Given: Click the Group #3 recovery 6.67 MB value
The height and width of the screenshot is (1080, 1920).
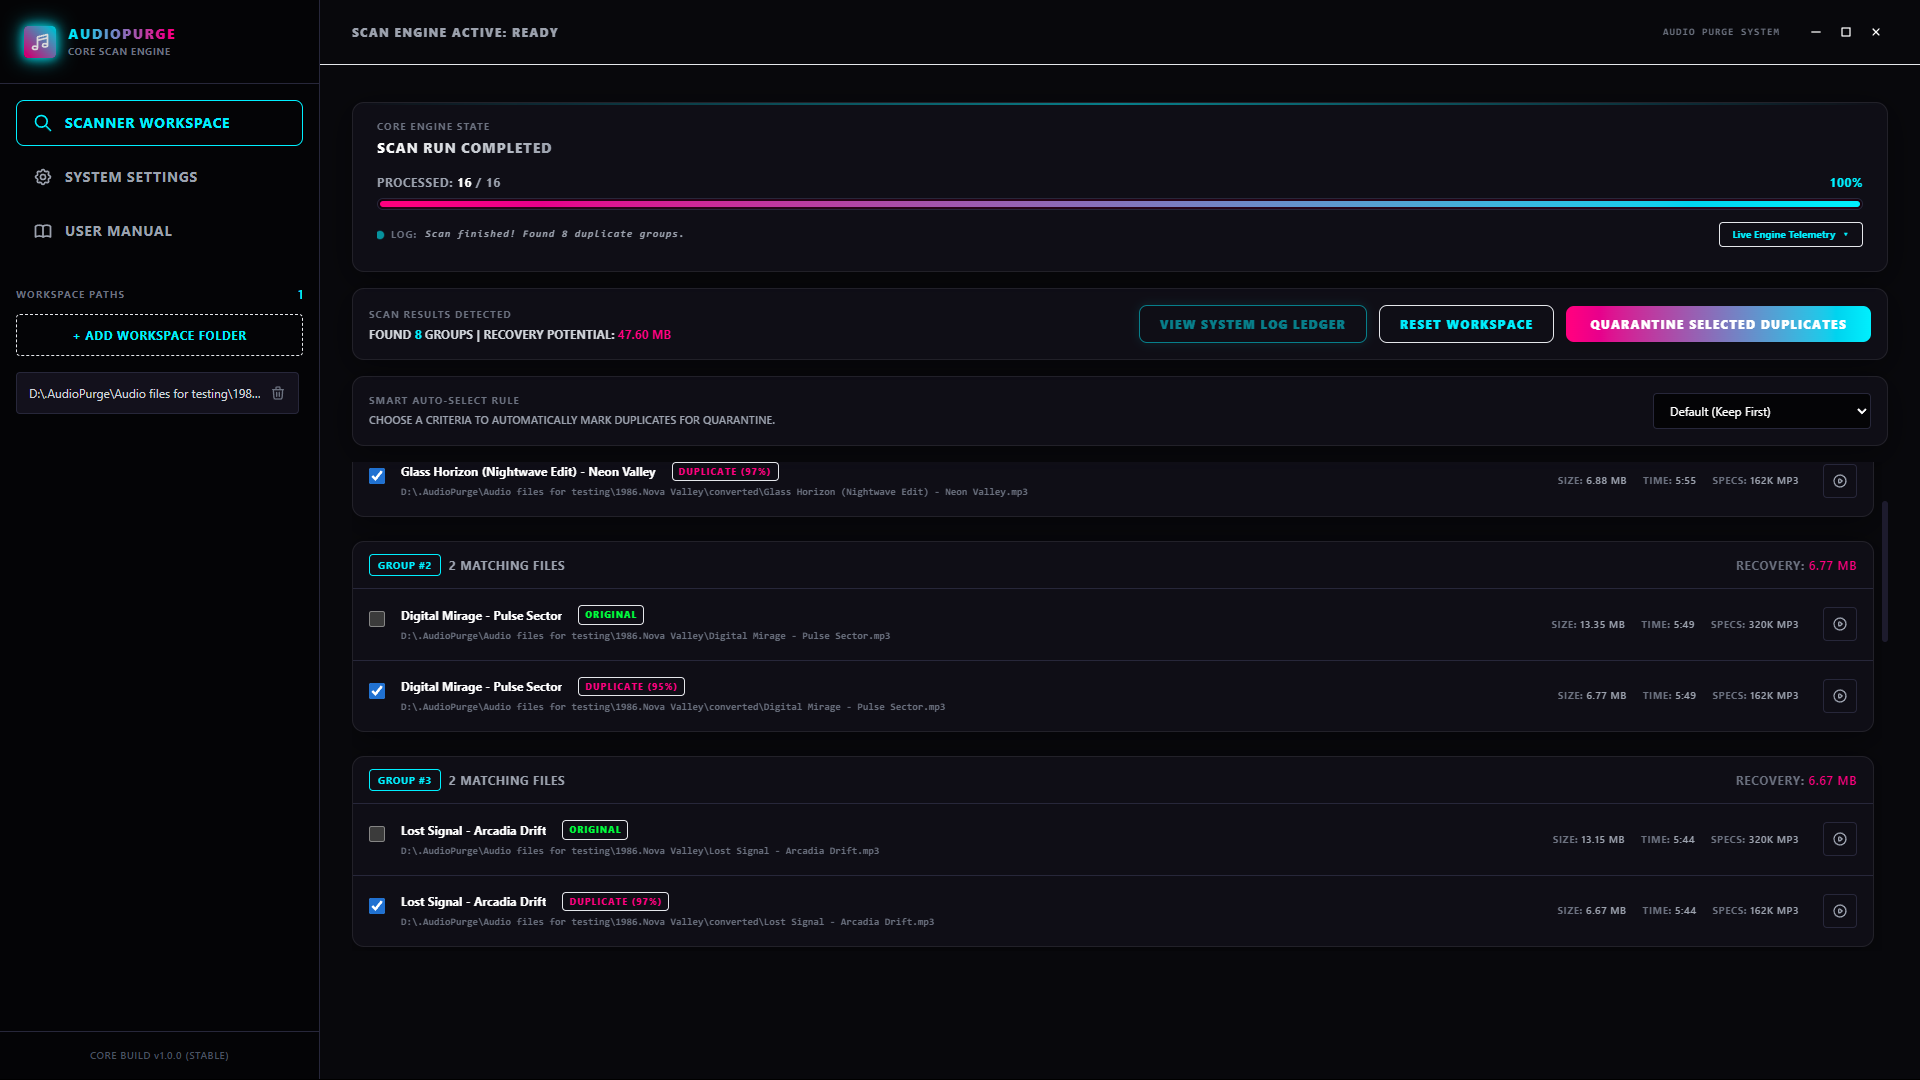Looking at the screenshot, I should 1832,780.
